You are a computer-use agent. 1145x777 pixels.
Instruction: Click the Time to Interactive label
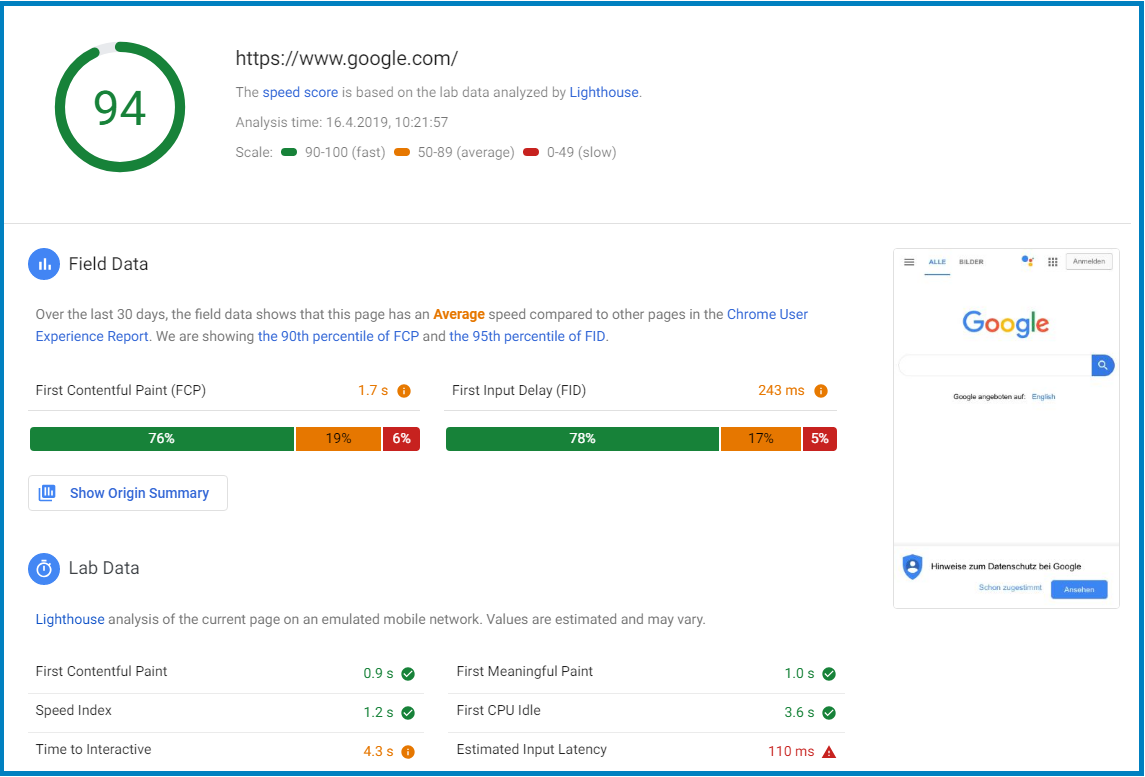point(93,749)
